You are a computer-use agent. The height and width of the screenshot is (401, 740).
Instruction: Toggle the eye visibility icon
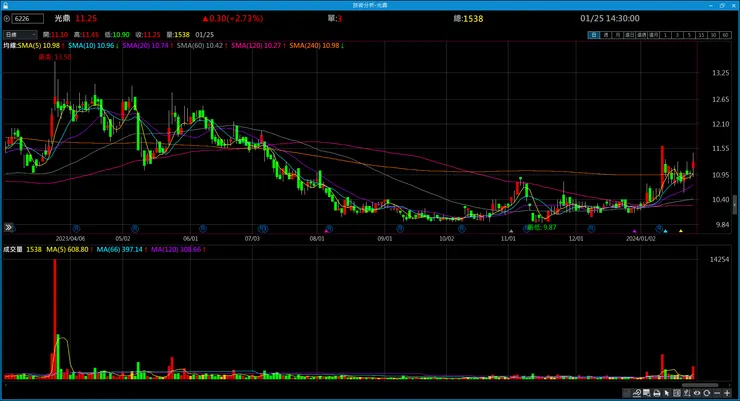[x=697, y=393]
